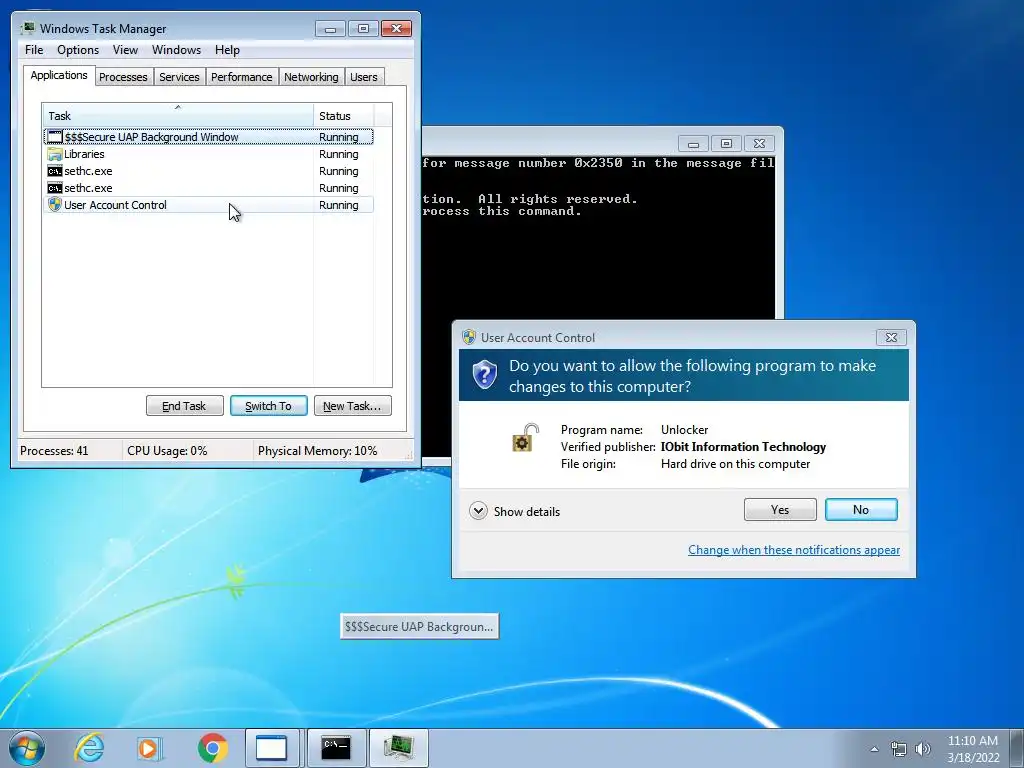Switch to Command Prompt taskbar button

click(x=336, y=748)
